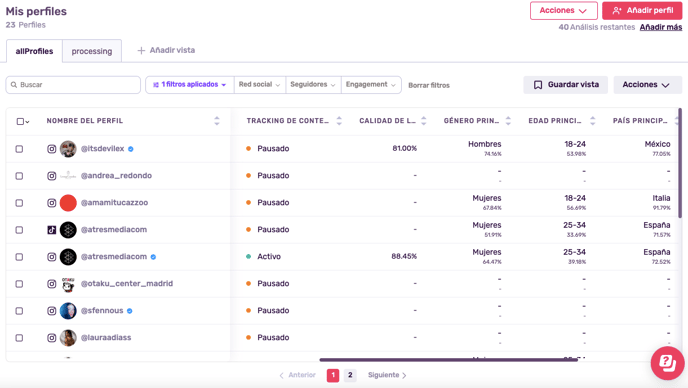Open @sfennous profile avatar
This screenshot has width=688, height=388.
pyautogui.click(x=68, y=311)
